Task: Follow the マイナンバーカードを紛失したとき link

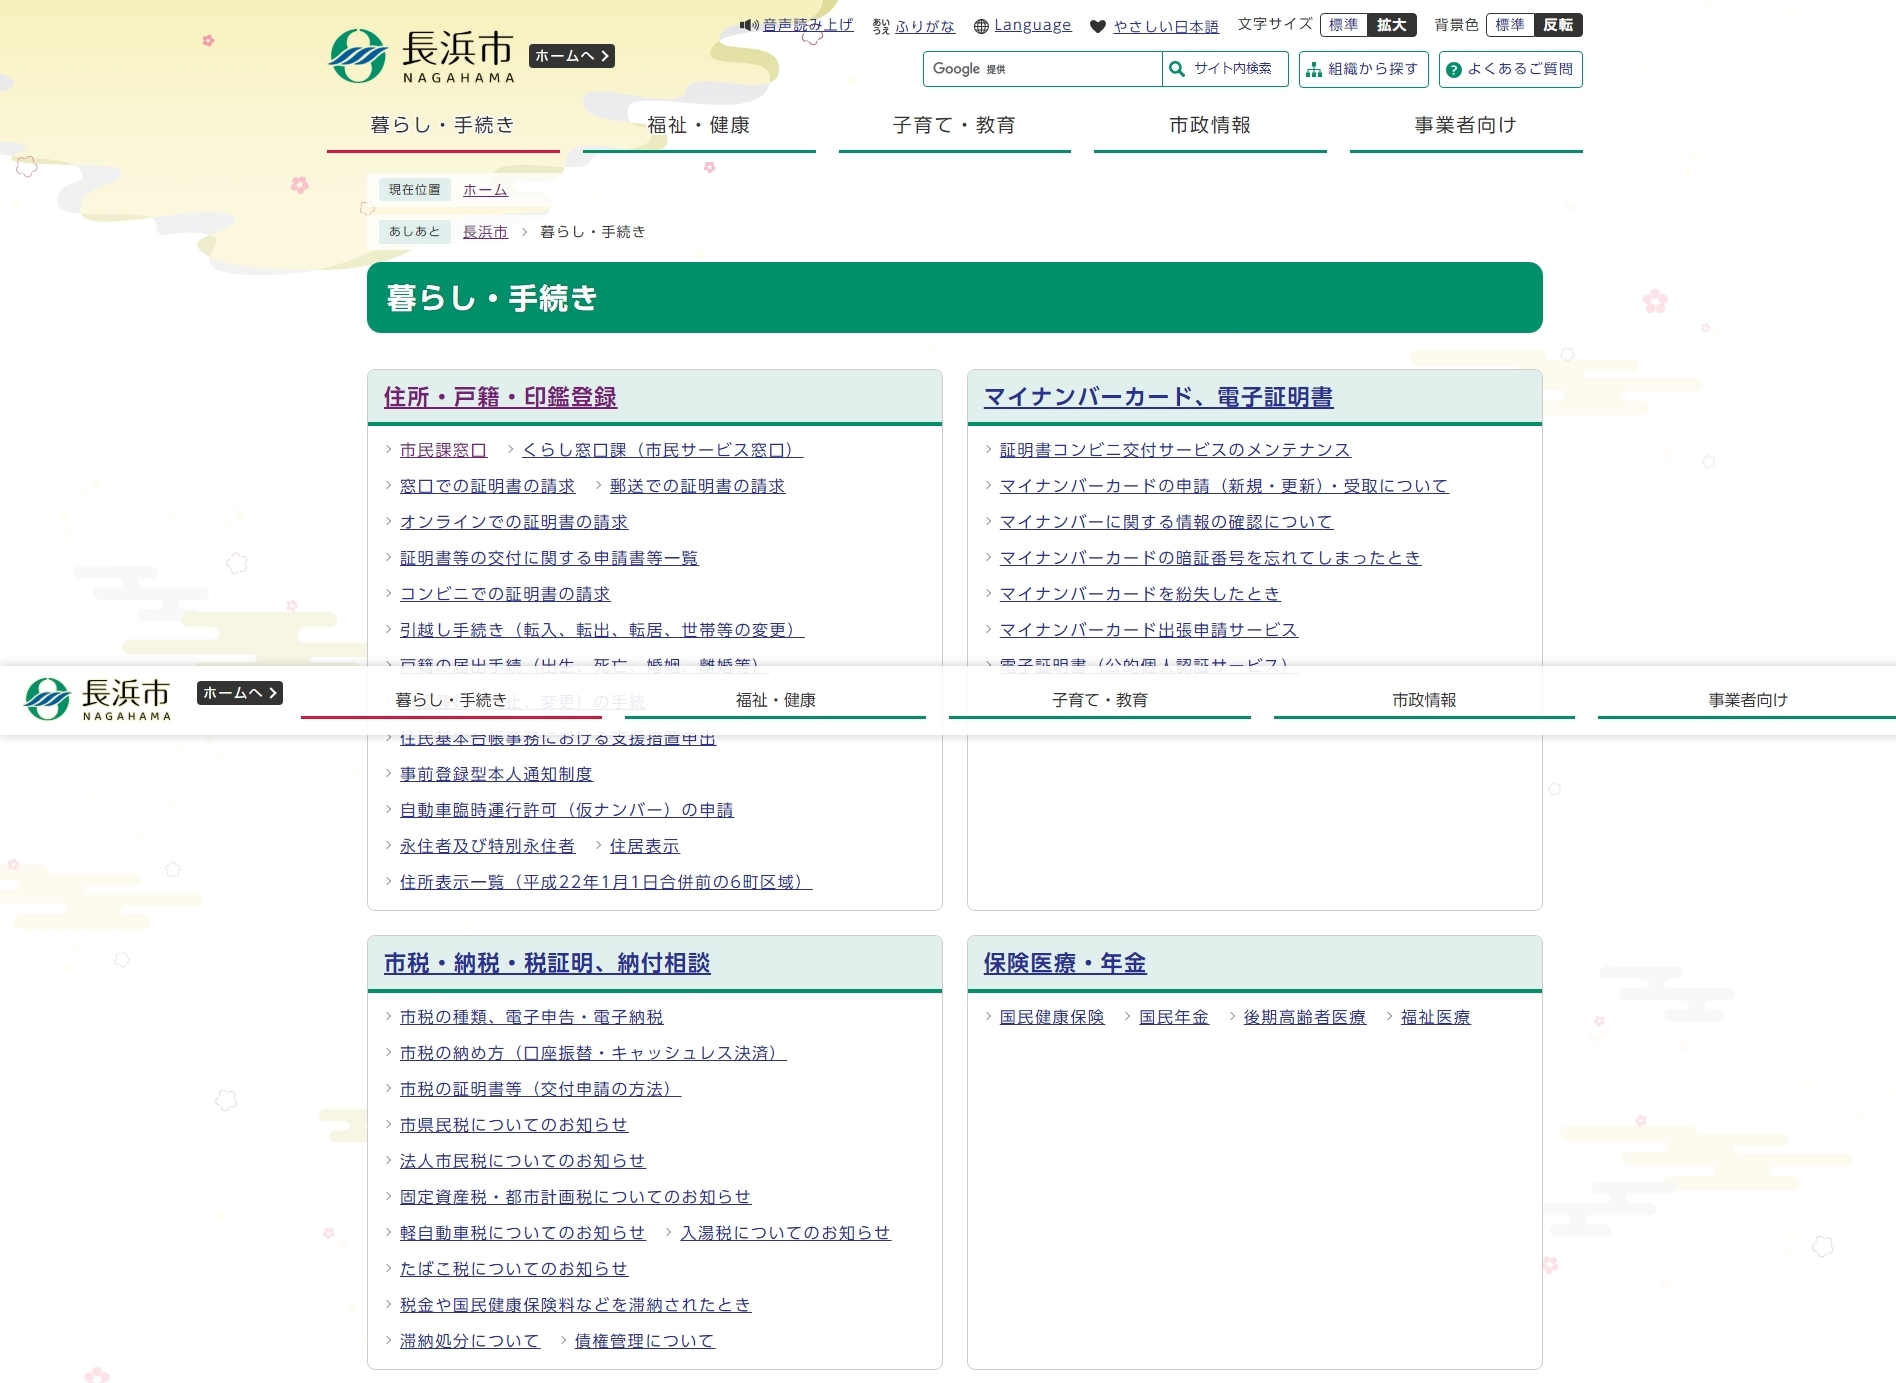Action: [x=1139, y=593]
